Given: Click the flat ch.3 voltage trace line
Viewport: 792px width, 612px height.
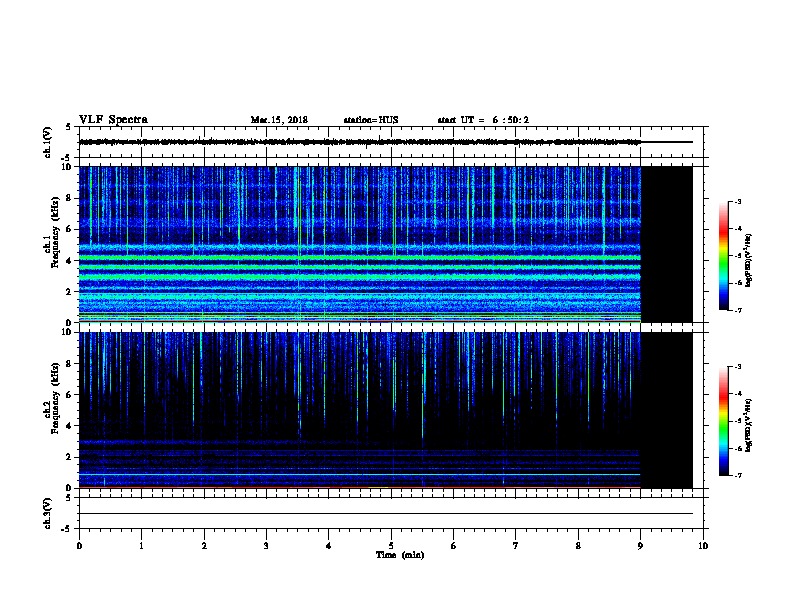Looking at the screenshot, I should (386, 514).
